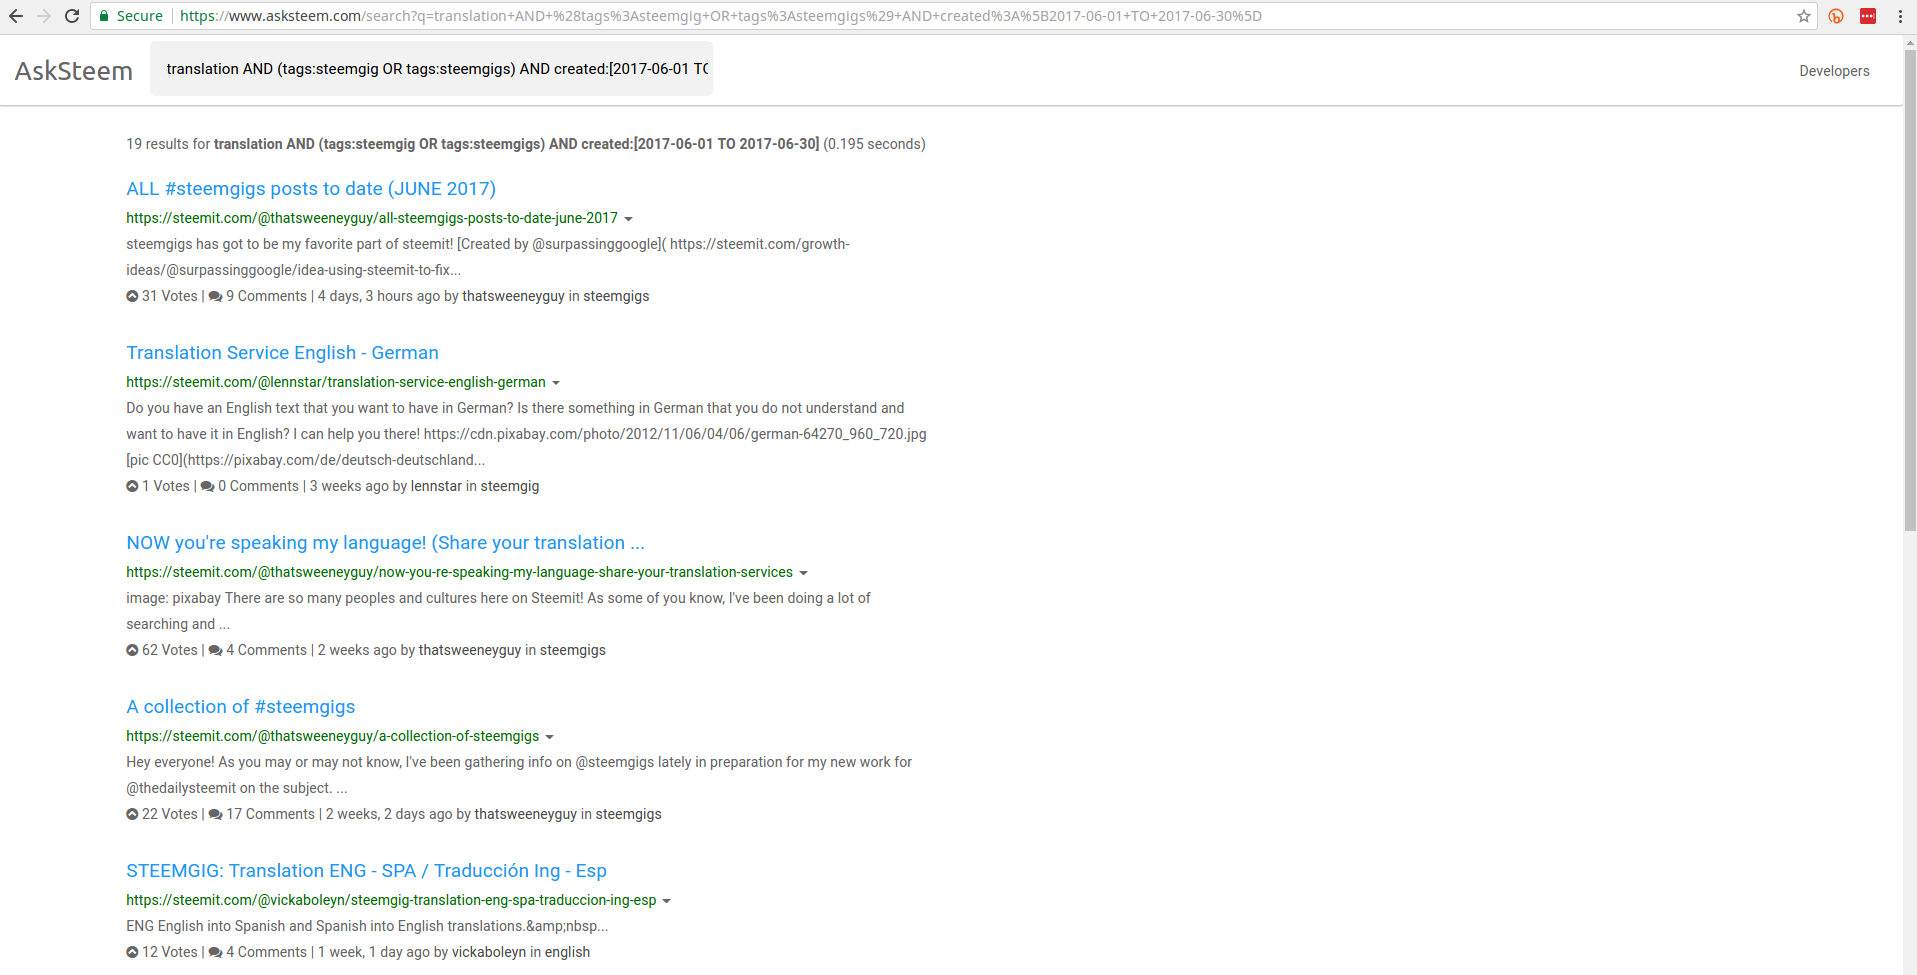Open the orange circular extension icon
Image resolution: width=1917 pixels, height=975 pixels.
tap(1836, 16)
